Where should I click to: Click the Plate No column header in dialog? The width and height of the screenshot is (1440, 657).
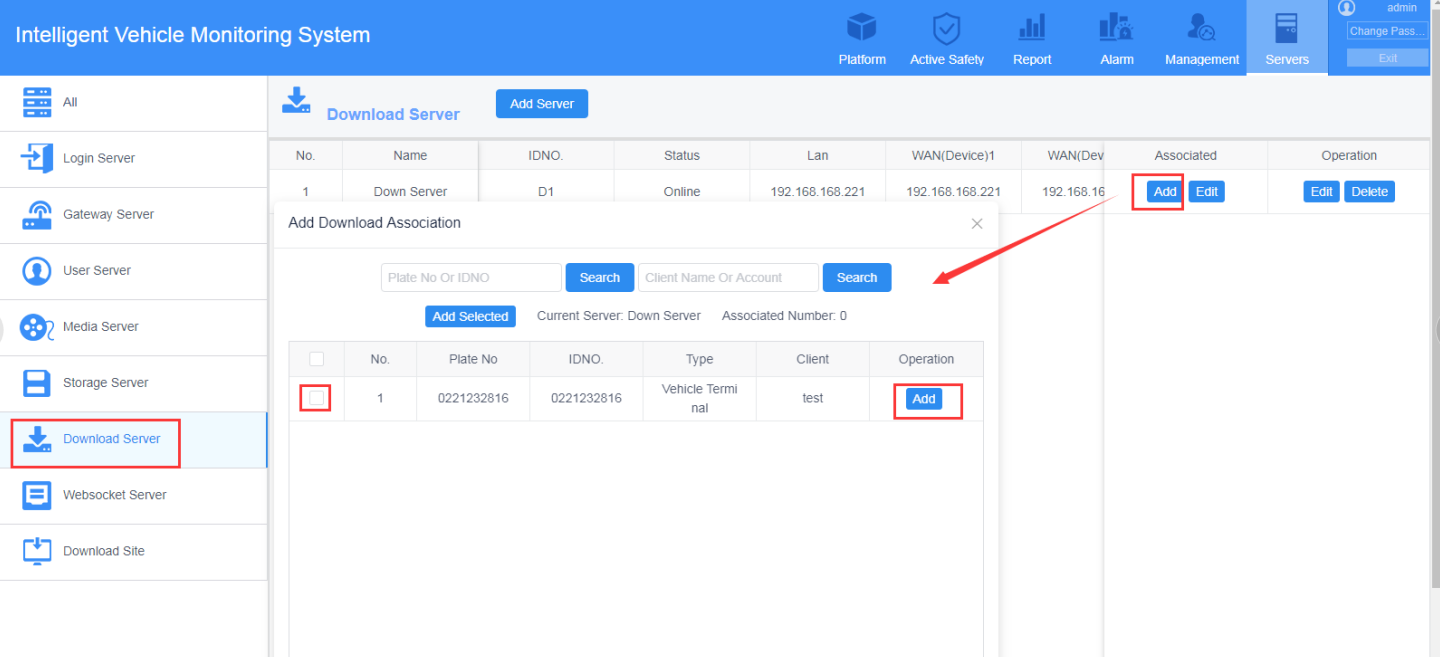click(473, 359)
